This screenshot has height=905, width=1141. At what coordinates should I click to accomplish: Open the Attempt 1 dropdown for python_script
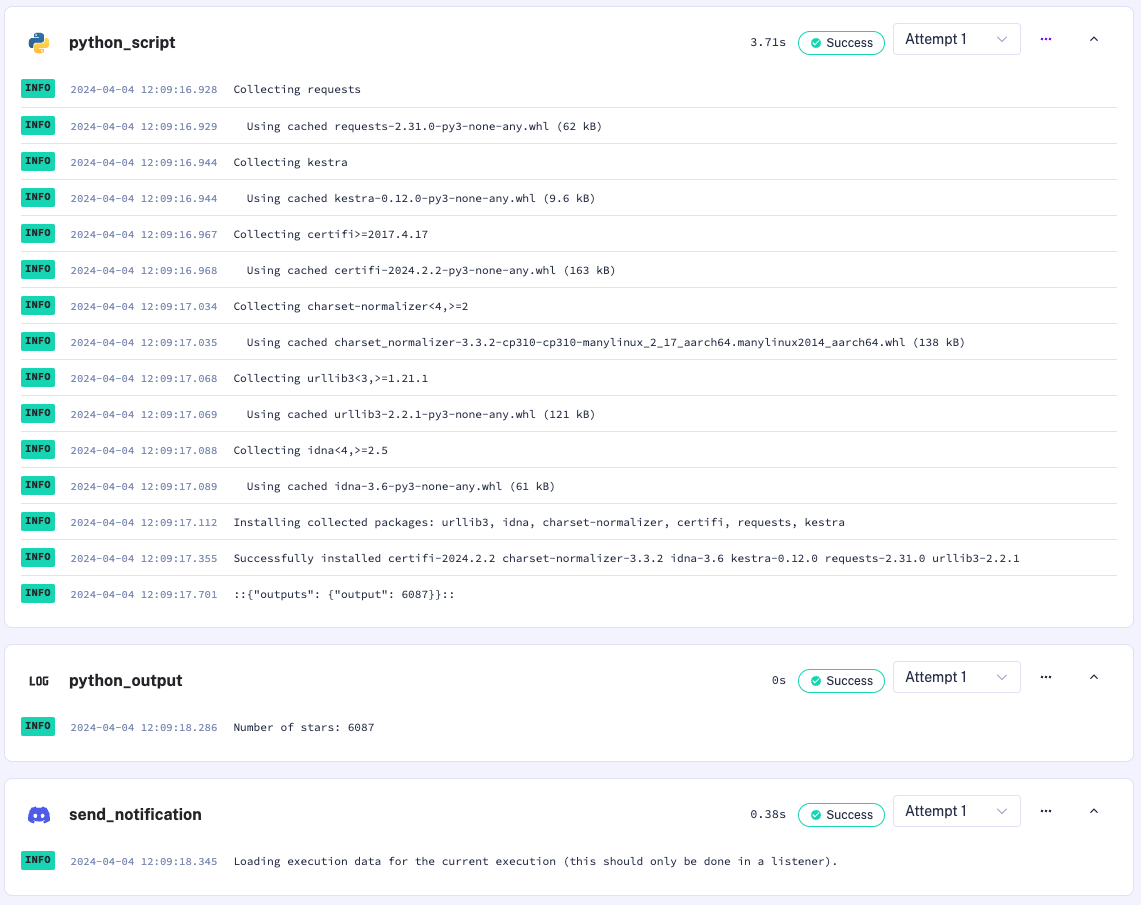[956, 38]
